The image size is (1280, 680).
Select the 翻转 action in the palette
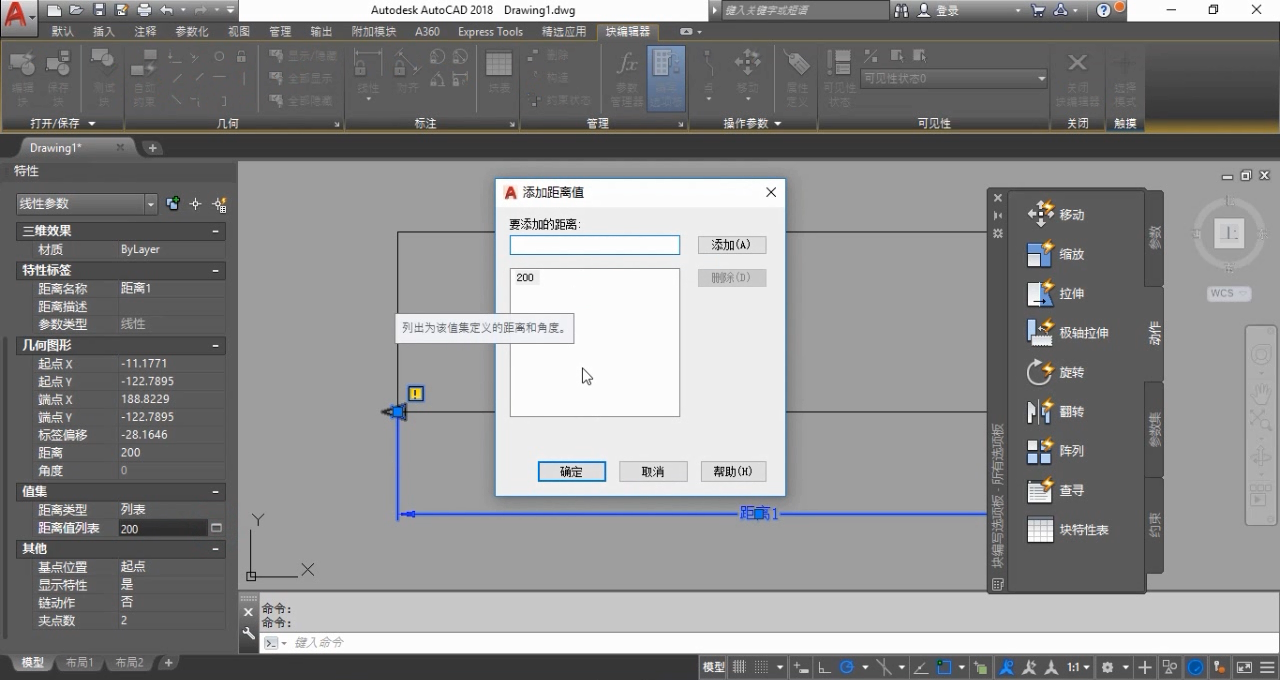point(1056,412)
